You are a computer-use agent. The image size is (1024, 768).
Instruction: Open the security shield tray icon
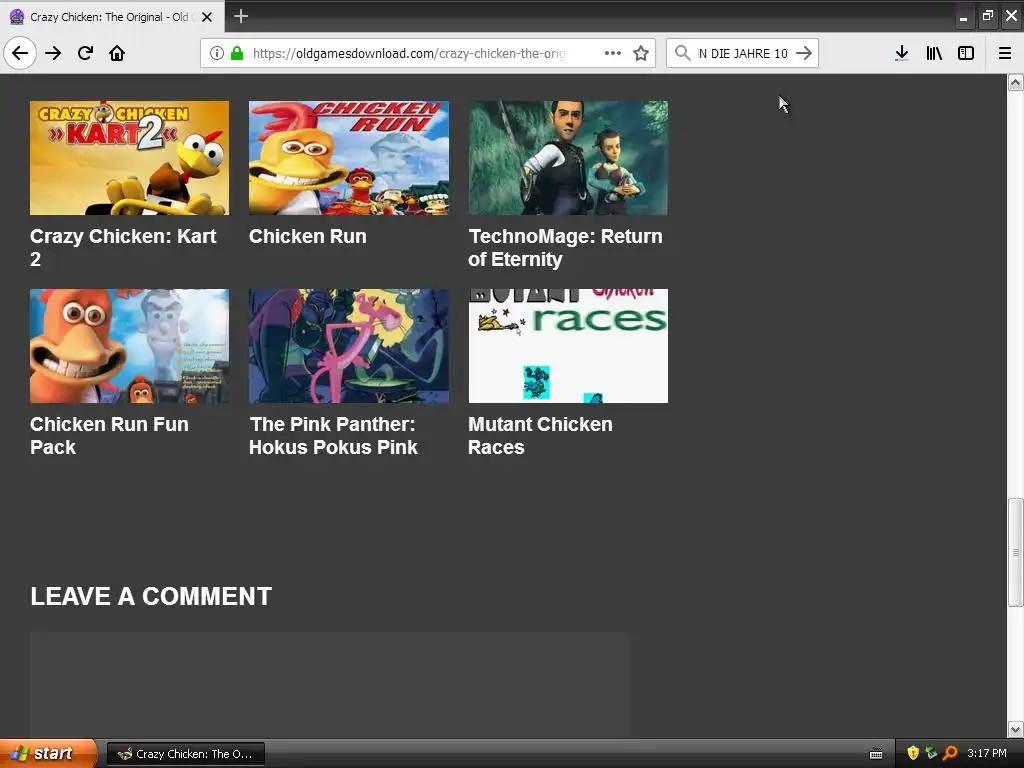click(x=913, y=754)
